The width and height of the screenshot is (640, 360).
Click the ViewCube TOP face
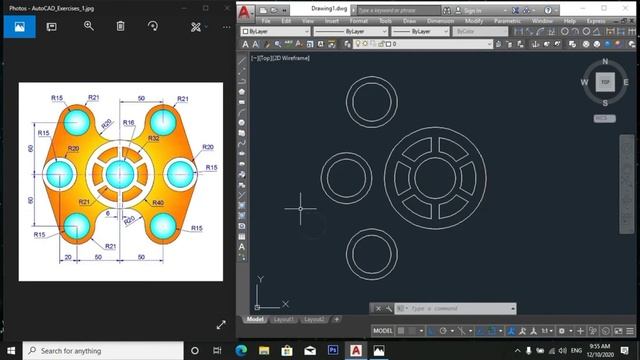pyautogui.click(x=605, y=82)
